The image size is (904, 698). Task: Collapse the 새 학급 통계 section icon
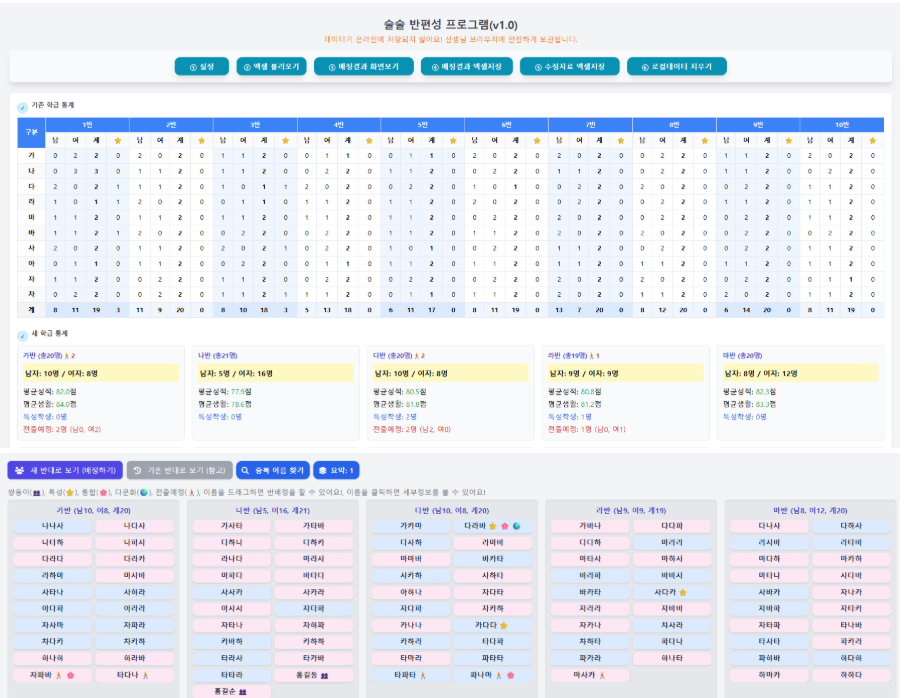(23, 336)
